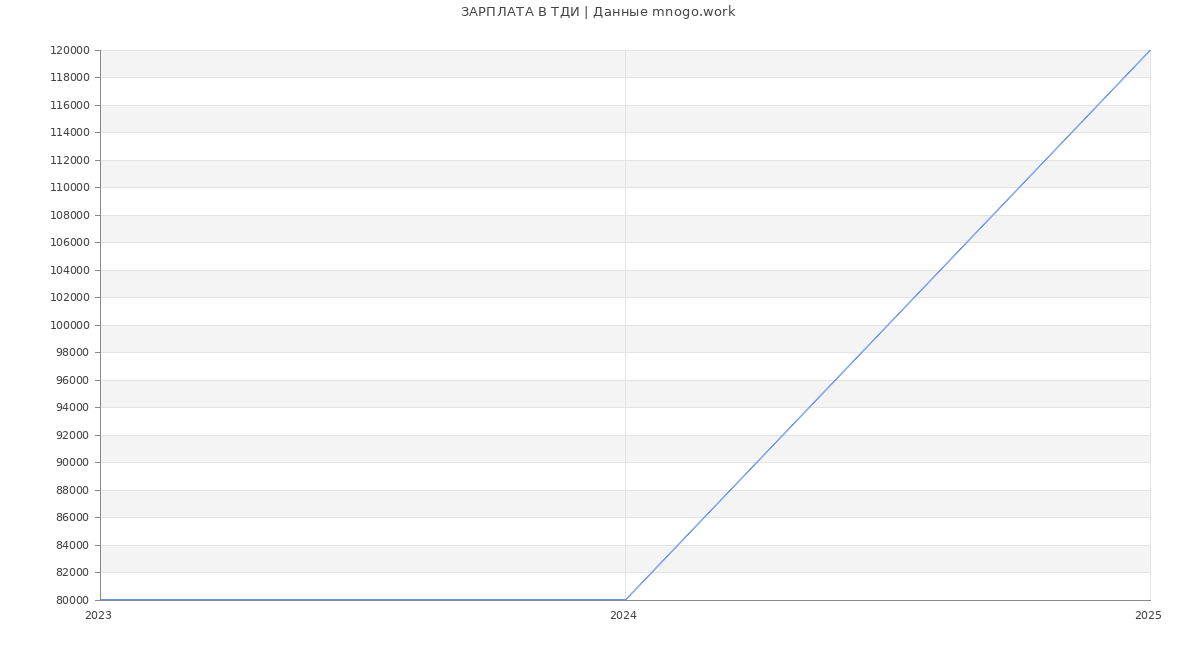The image size is (1200, 650).
Task: Click the line's data point at 2024
Action: coord(625,600)
